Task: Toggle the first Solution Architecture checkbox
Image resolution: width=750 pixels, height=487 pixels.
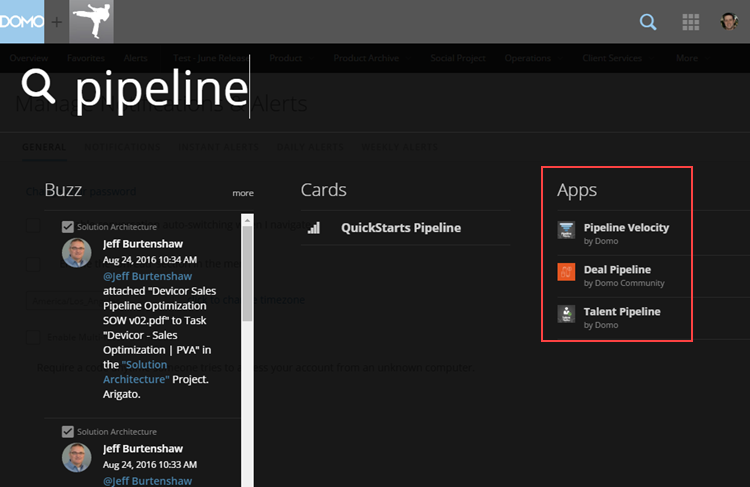Action: (68, 227)
